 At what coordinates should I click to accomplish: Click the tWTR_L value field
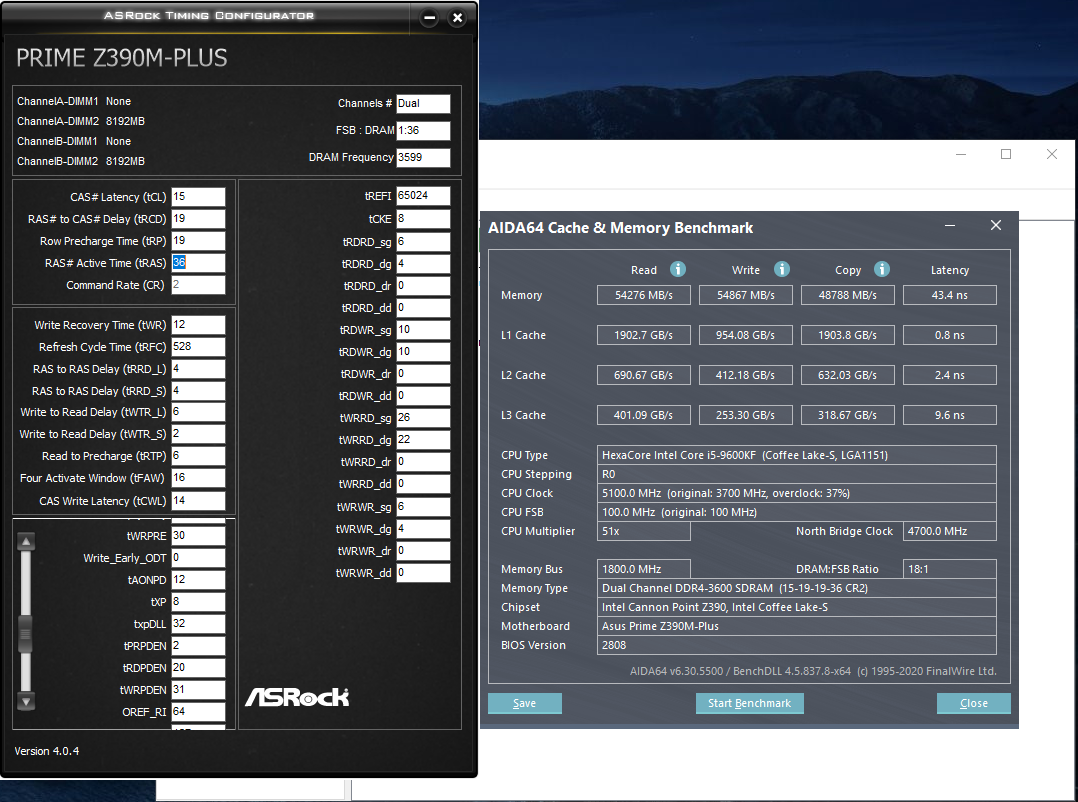point(198,412)
